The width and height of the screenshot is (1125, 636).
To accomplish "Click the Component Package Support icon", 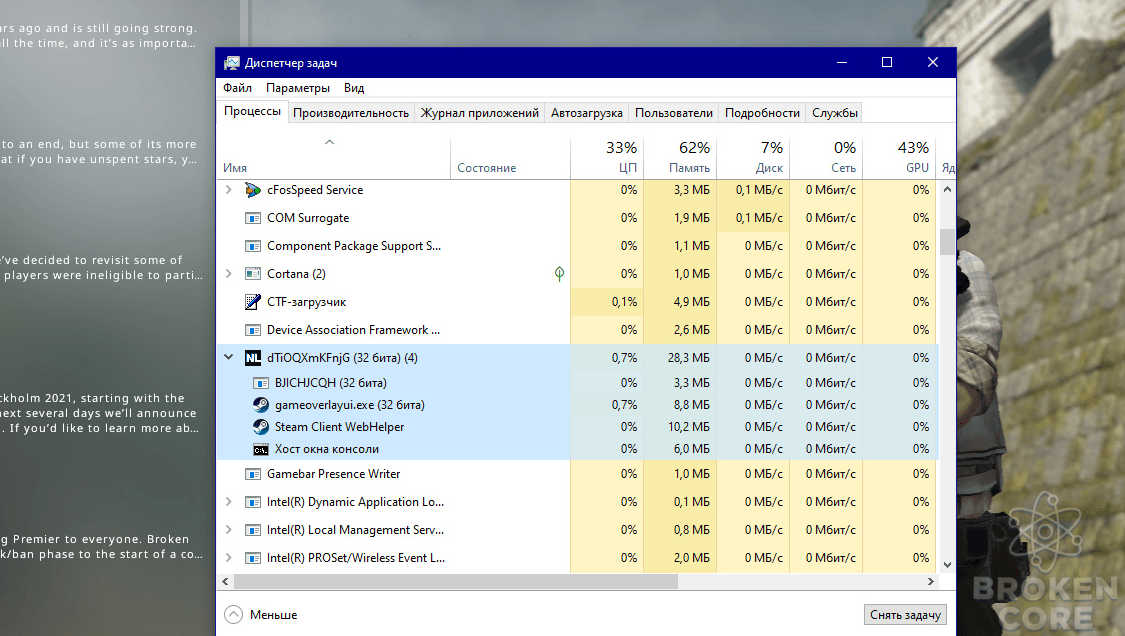I will pos(253,246).
